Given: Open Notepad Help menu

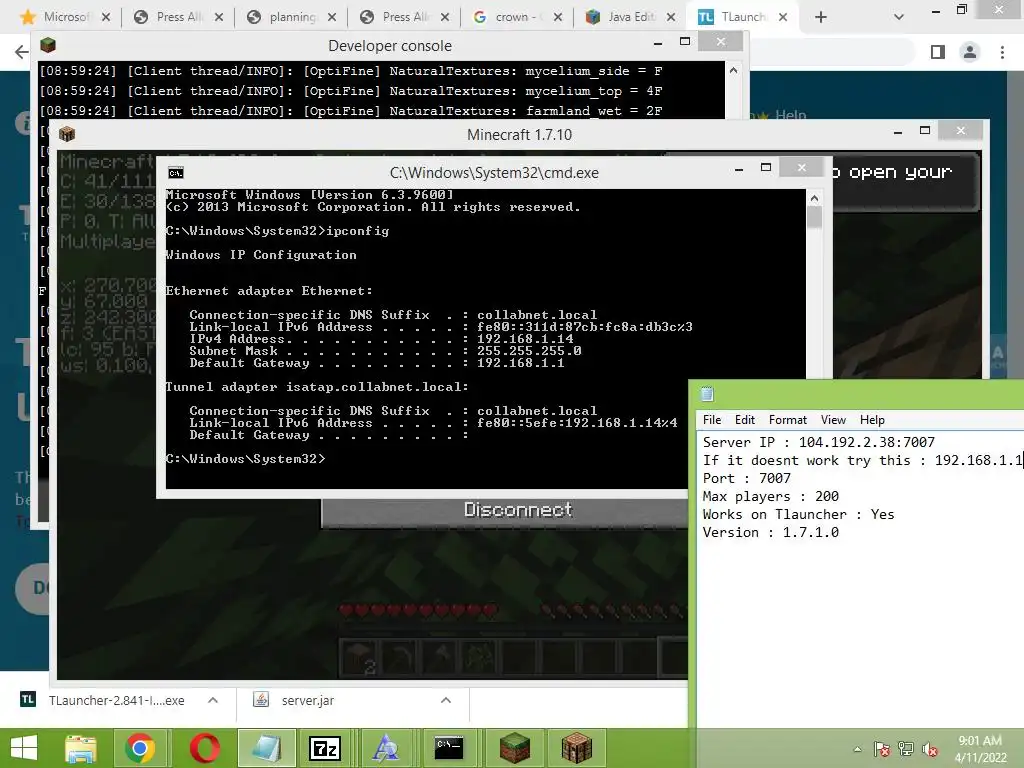Looking at the screenshot, I should click(x=872, y=420).
